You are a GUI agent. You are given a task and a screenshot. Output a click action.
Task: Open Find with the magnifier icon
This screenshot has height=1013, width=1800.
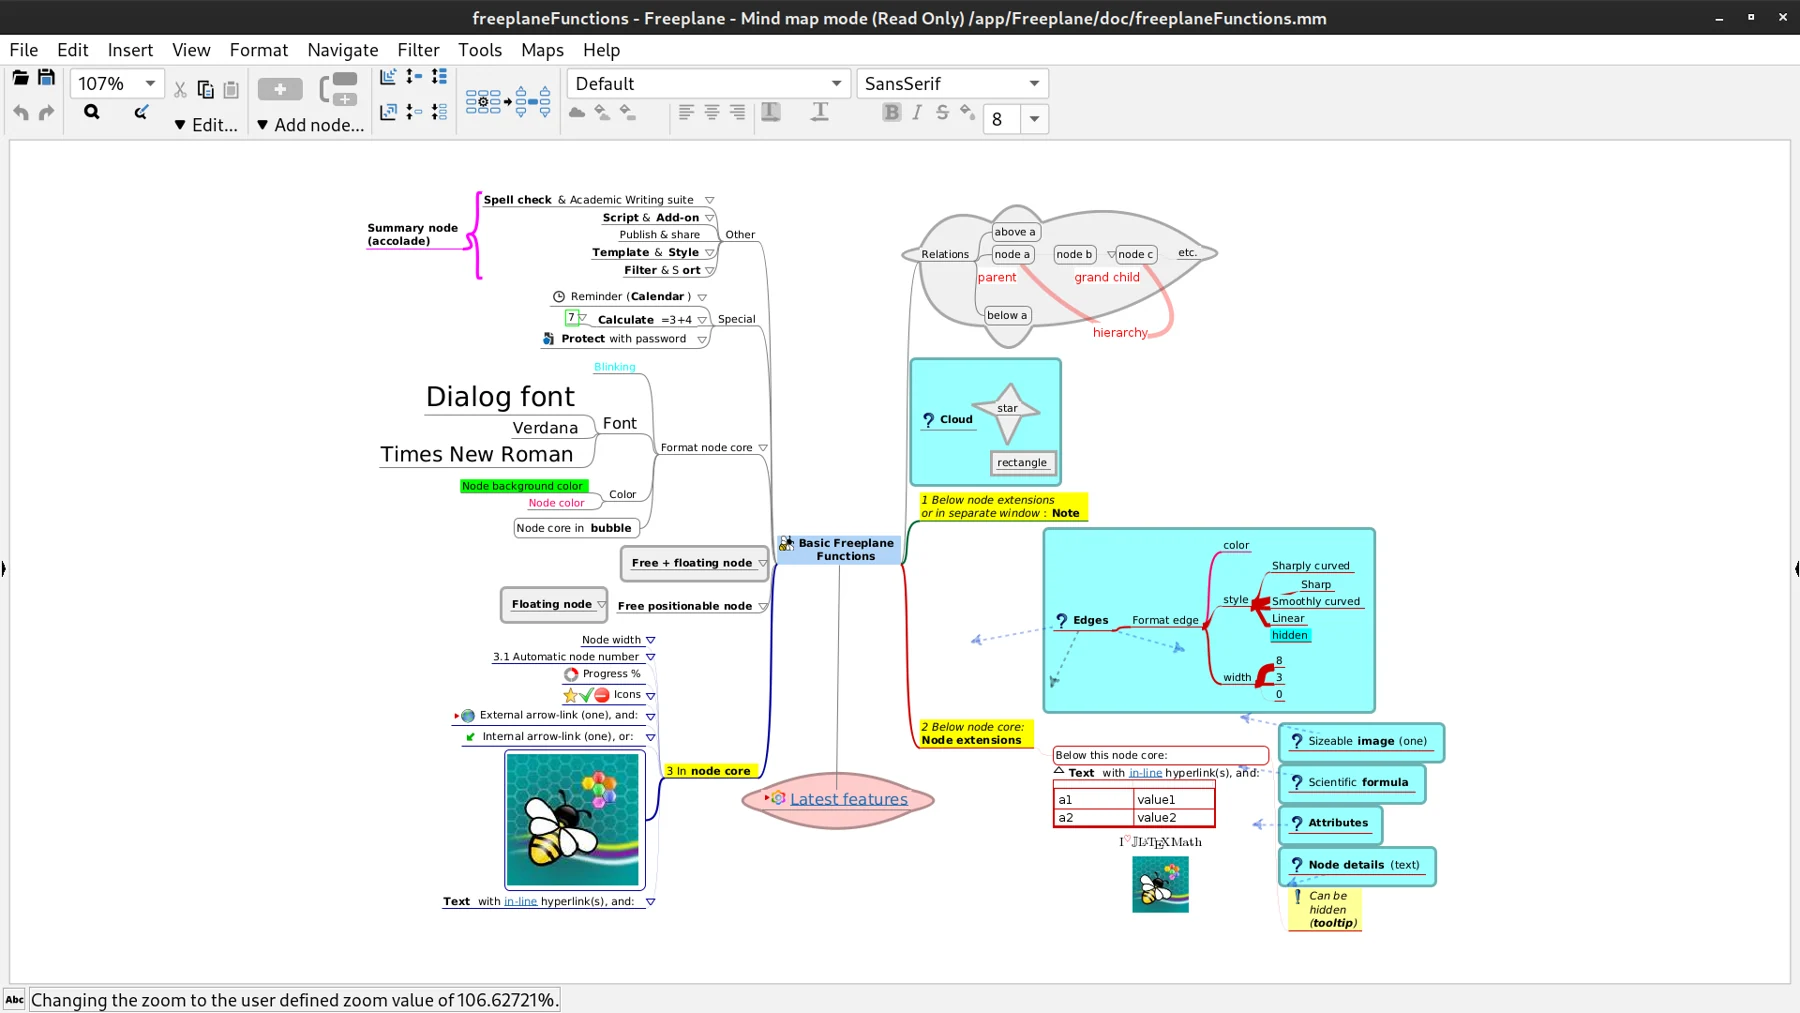(x=92, y=112)
